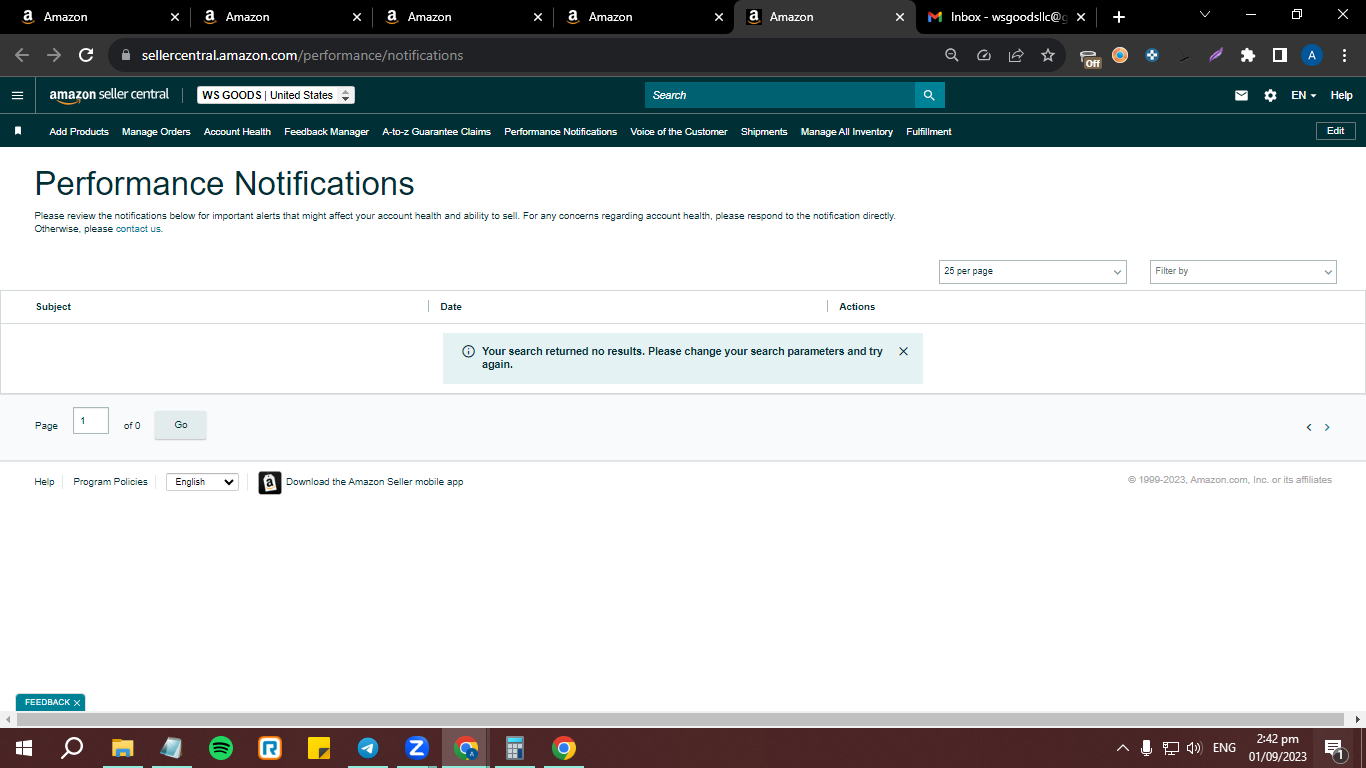Open Voice of the Customer
The image size is (1366, 768).
click(679, 131)
